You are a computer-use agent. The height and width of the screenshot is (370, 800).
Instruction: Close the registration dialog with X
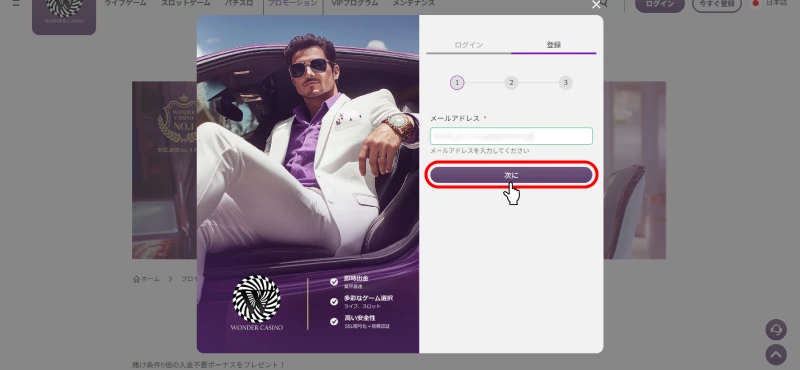[596, 5]
